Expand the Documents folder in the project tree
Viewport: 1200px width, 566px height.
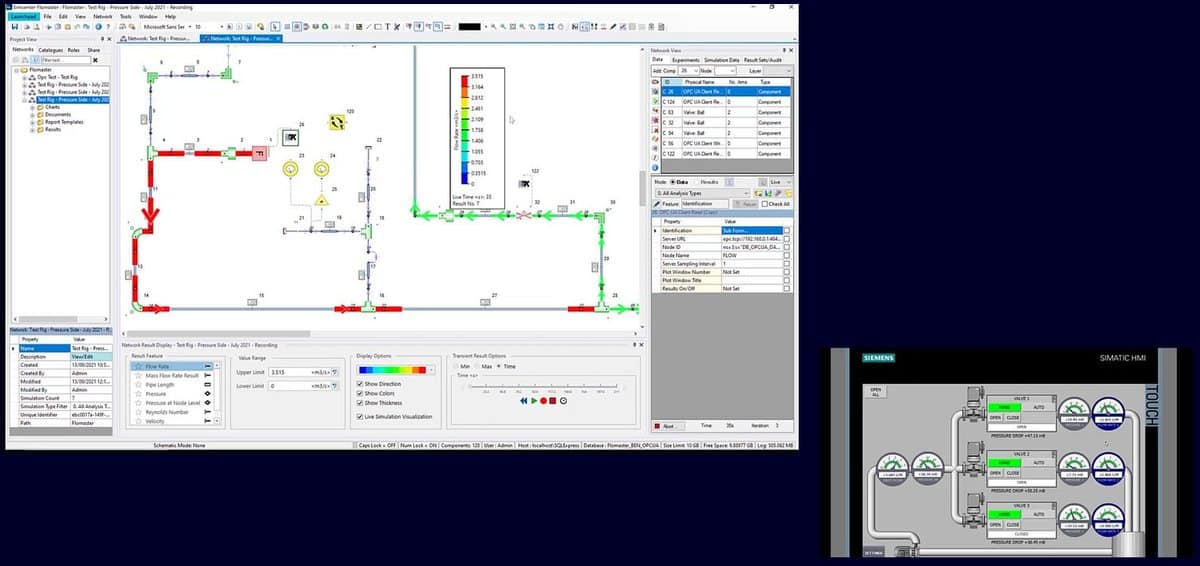32,114
